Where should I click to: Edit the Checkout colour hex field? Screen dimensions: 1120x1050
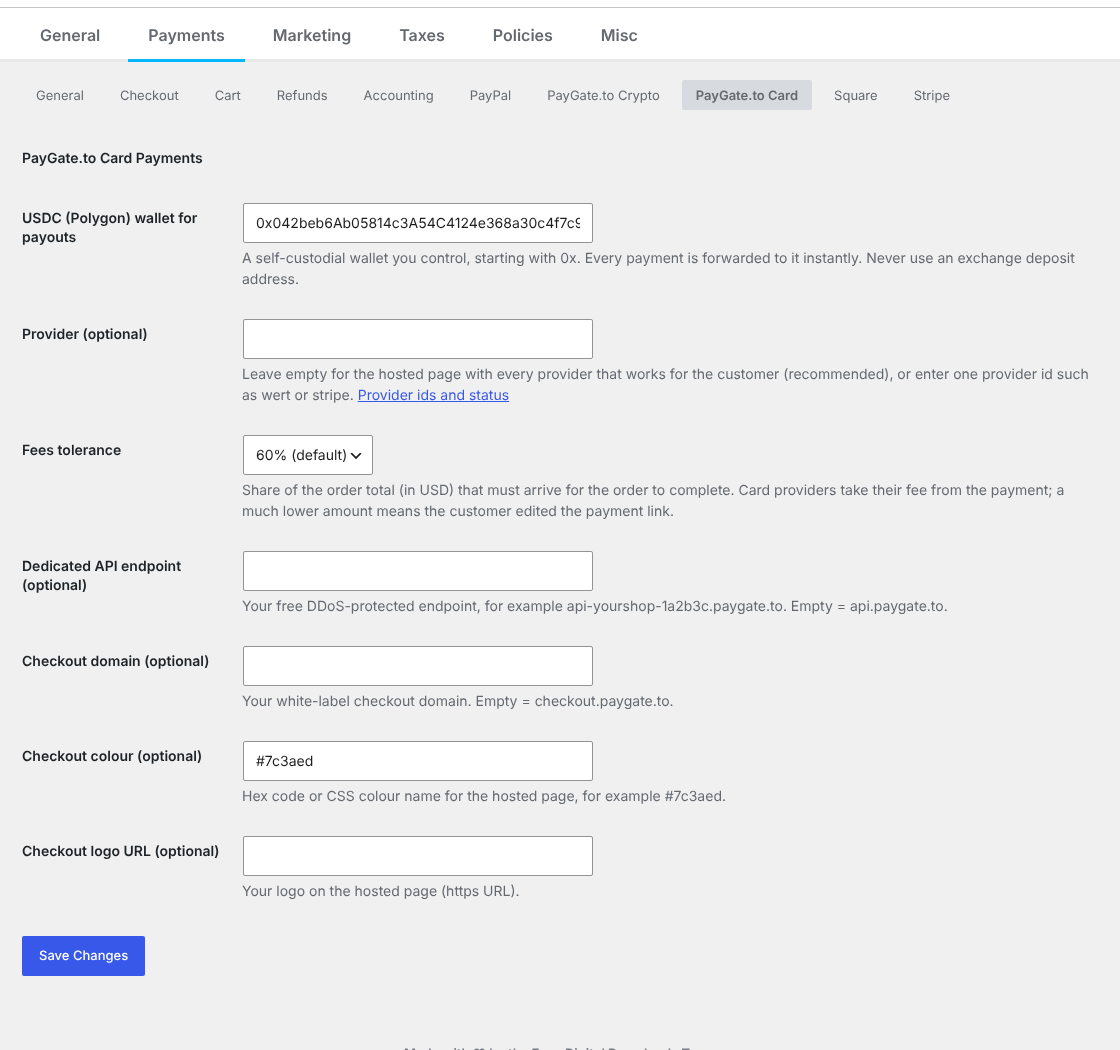click(418, 761)
